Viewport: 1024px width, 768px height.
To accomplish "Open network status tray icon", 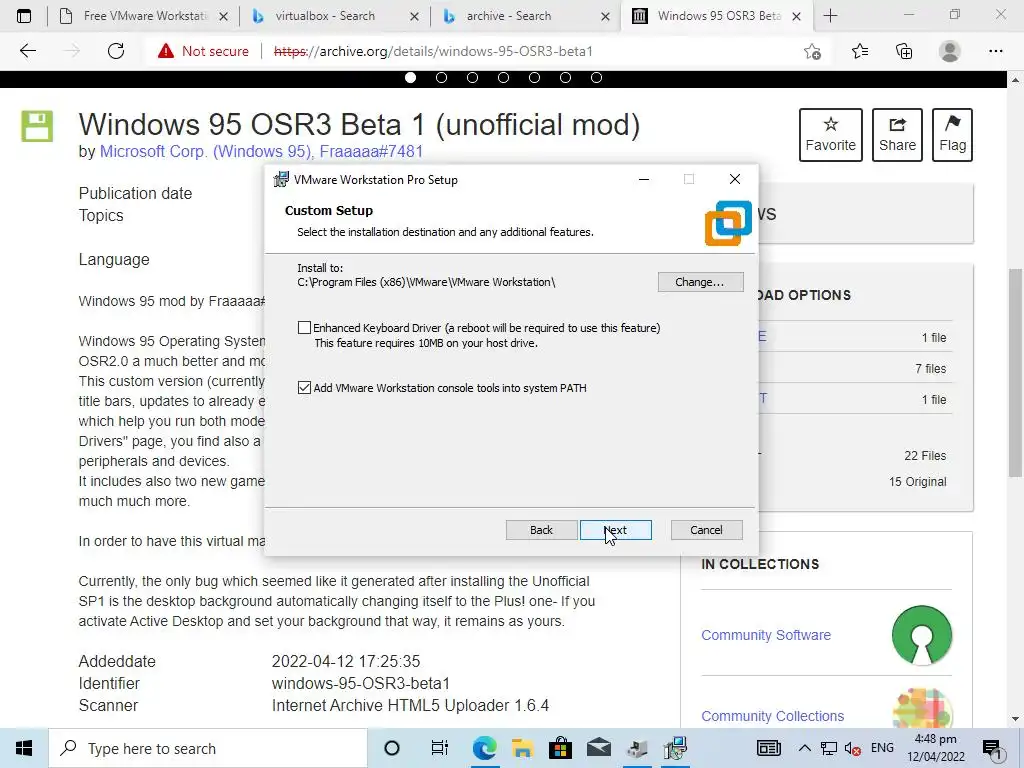I will (x=829, y=748).
